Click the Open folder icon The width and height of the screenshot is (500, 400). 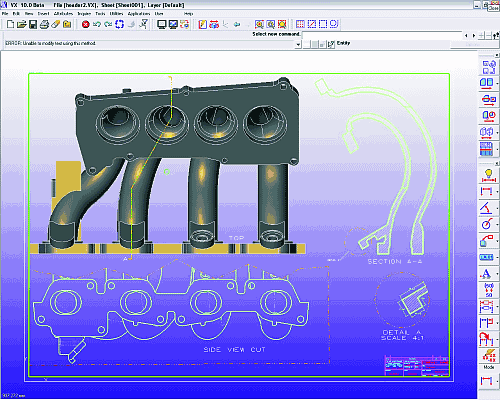22,24
